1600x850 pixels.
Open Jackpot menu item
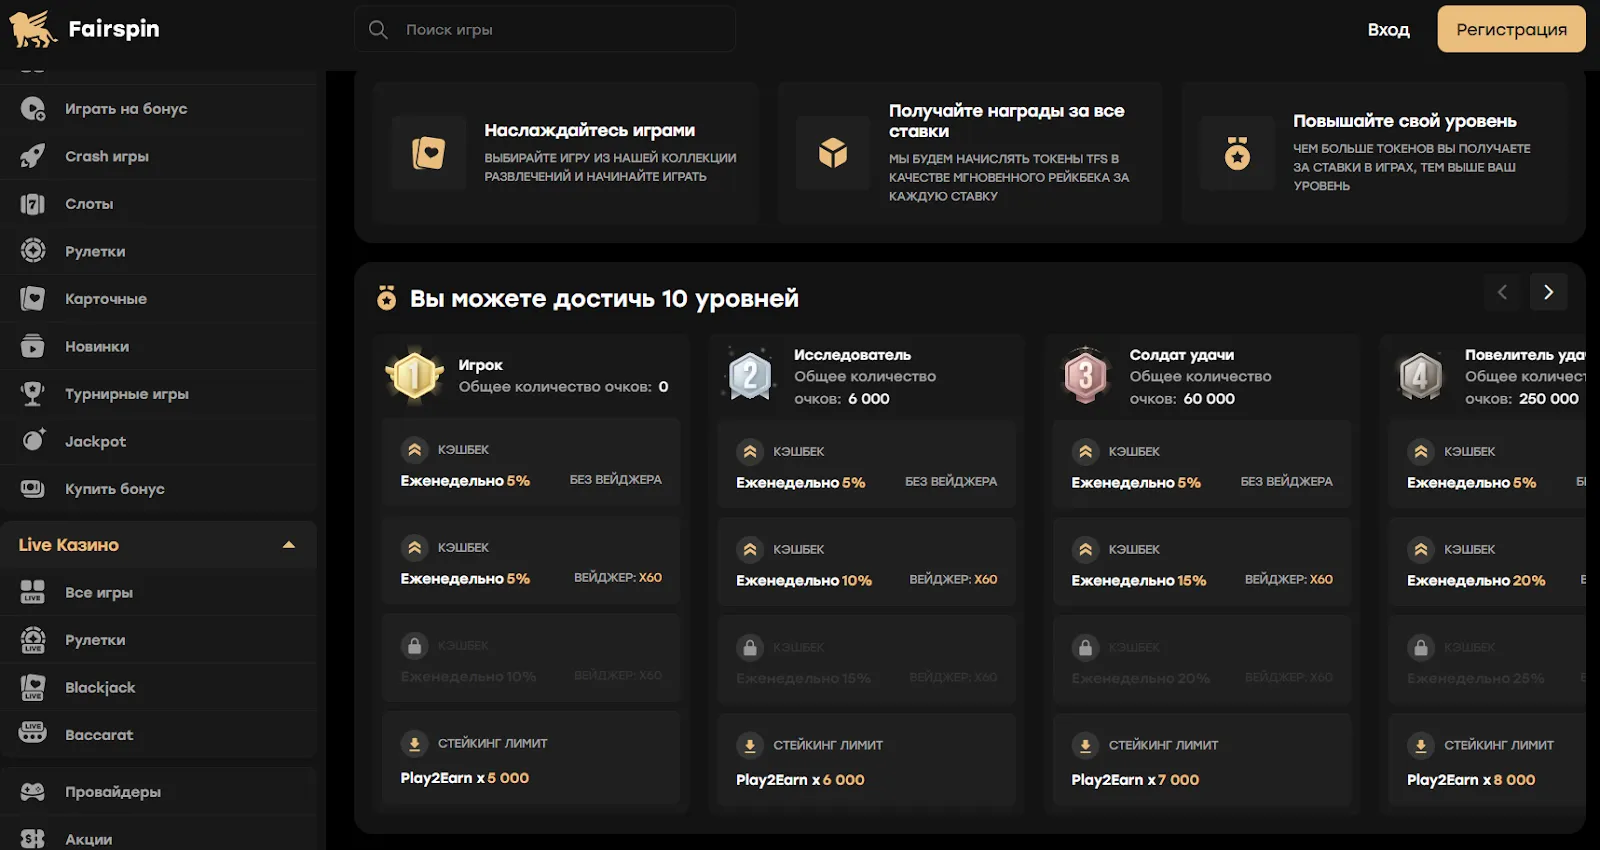(x=159, y=441)
